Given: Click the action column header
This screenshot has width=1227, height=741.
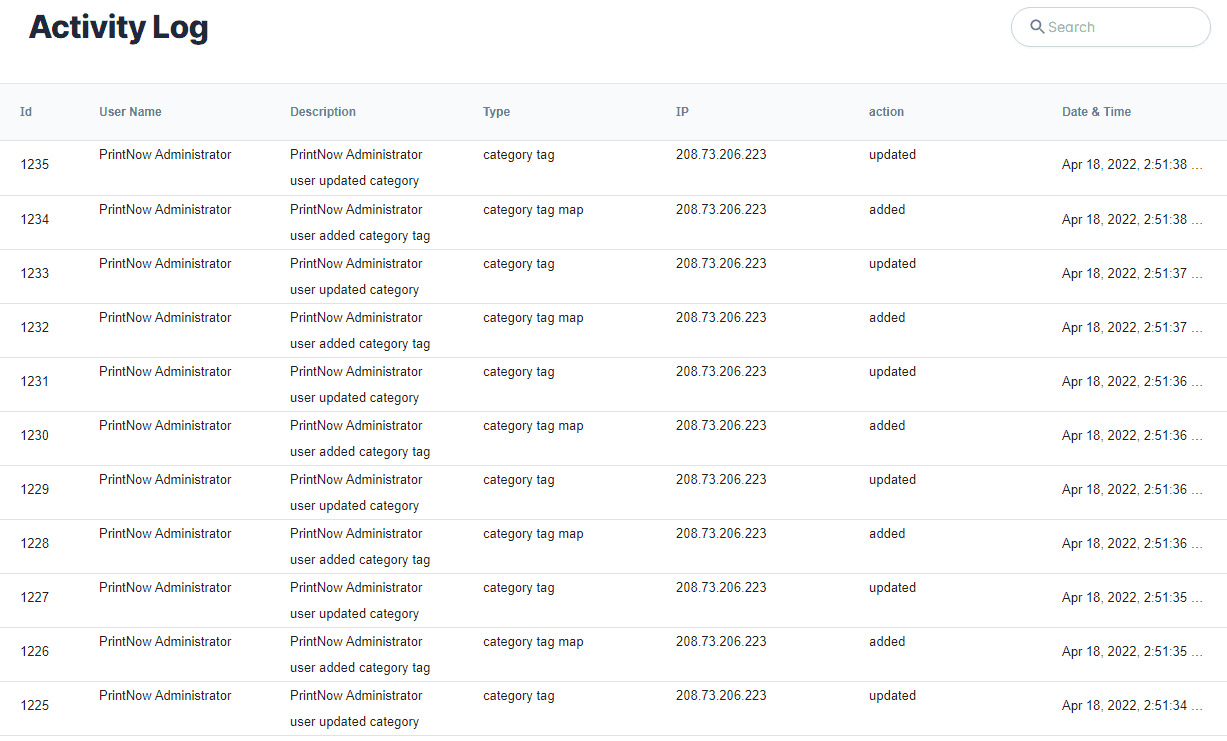Looking at the screenshot, I should tap(886, 112).
